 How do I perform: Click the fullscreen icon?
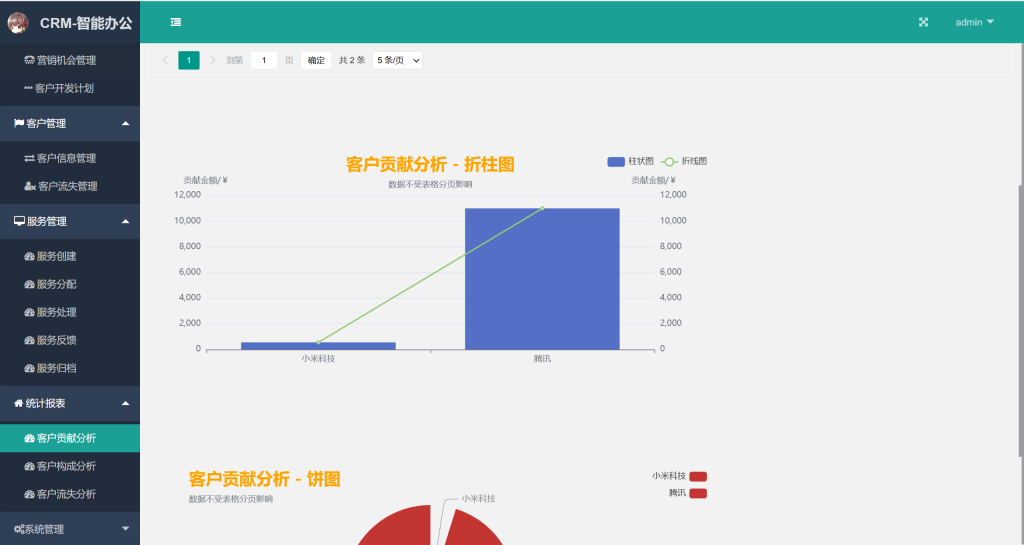(923, 22)
